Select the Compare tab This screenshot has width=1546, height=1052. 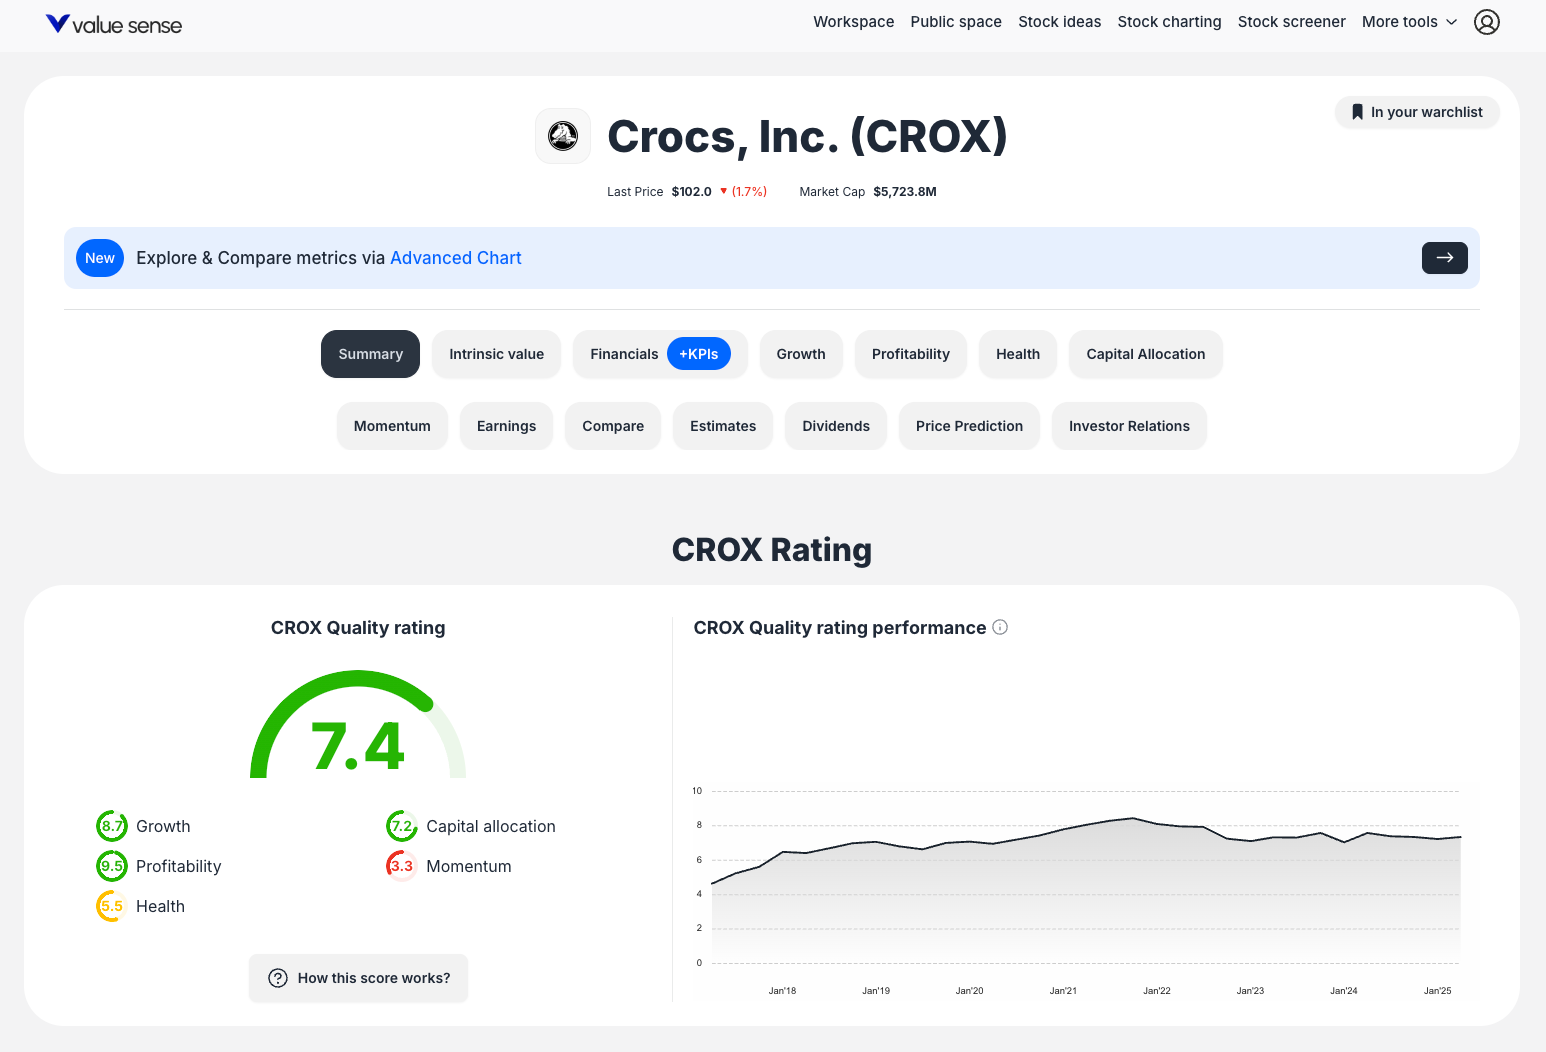[613, 426]
